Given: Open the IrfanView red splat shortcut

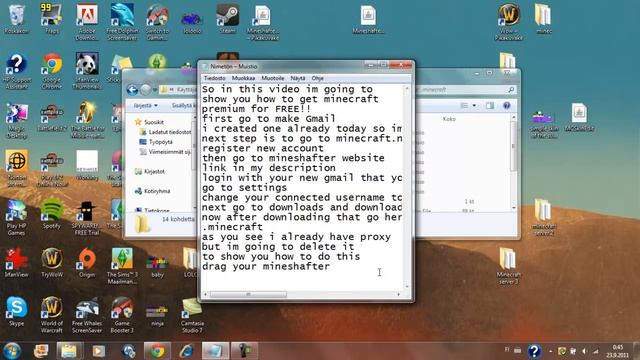Looking at the screenshot, I should point(16,262).
